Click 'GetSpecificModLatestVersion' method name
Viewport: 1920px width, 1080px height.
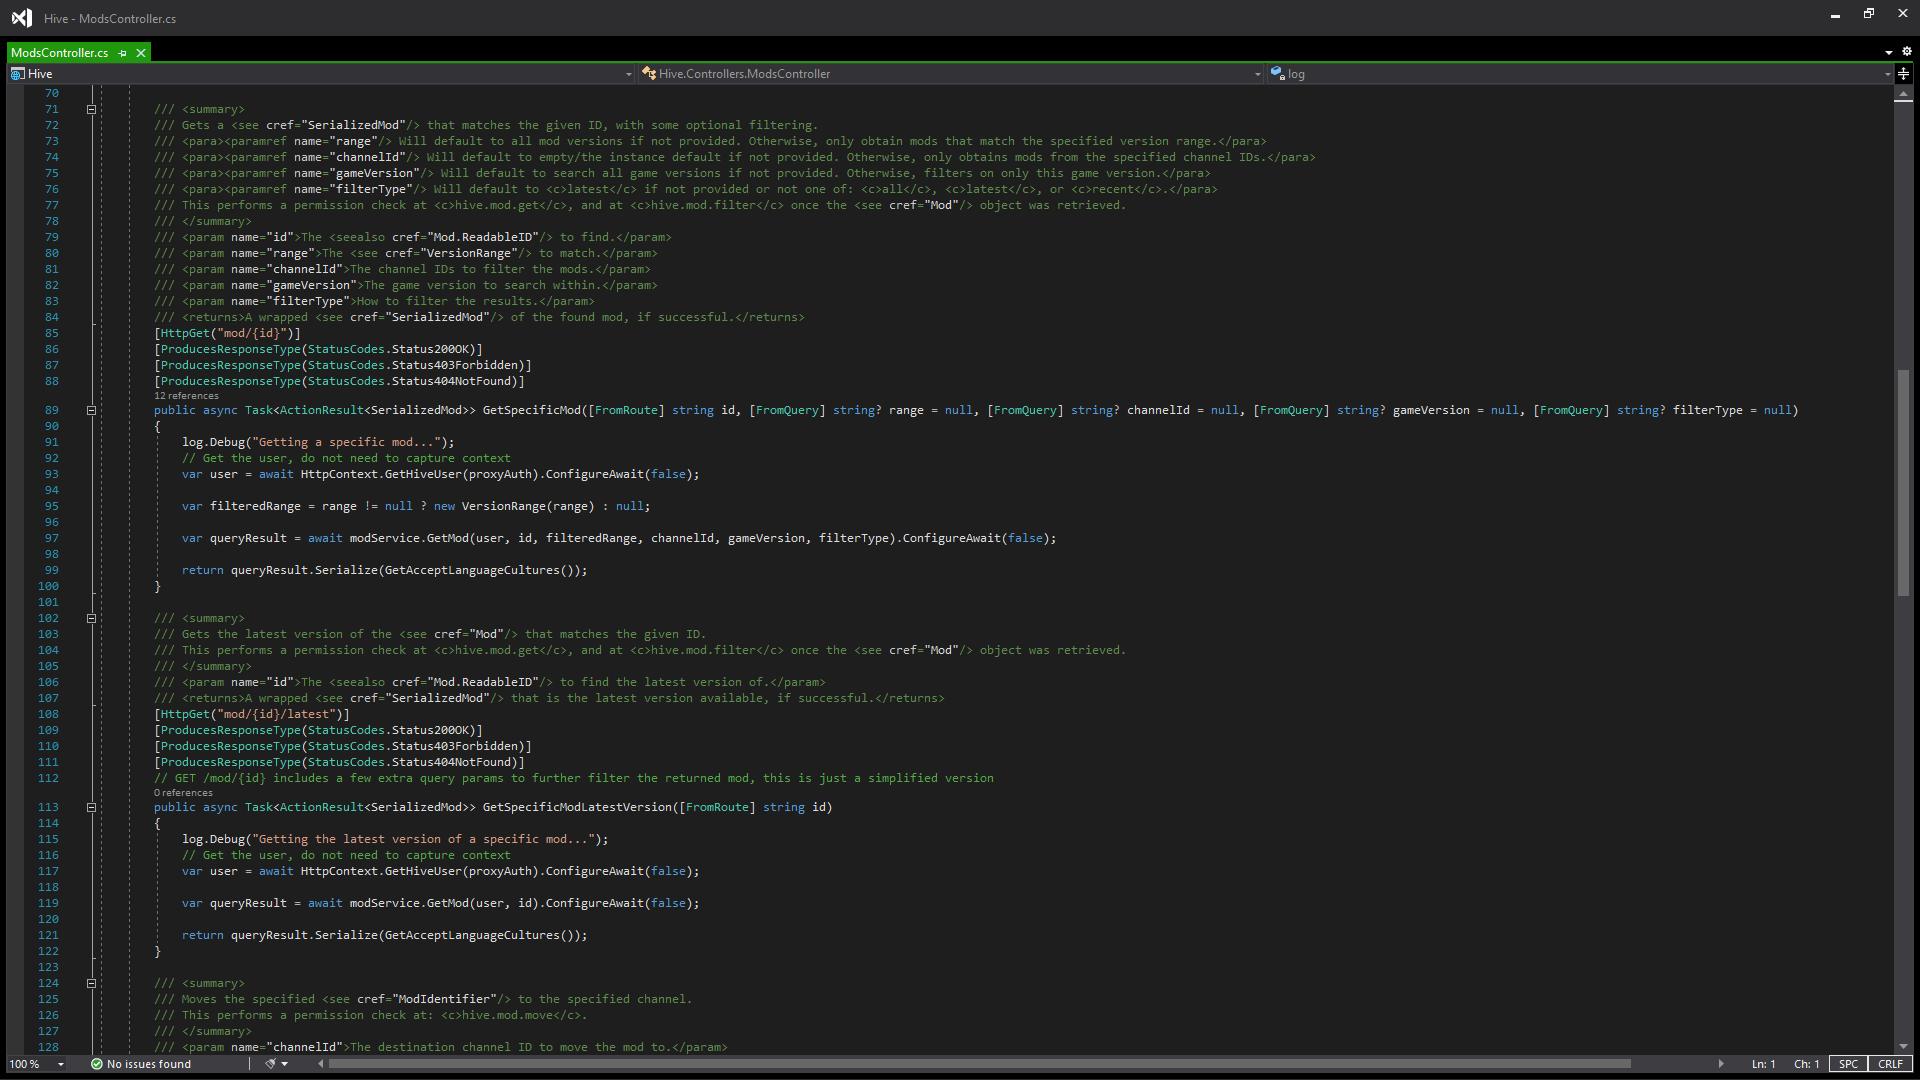click(577, 807)
